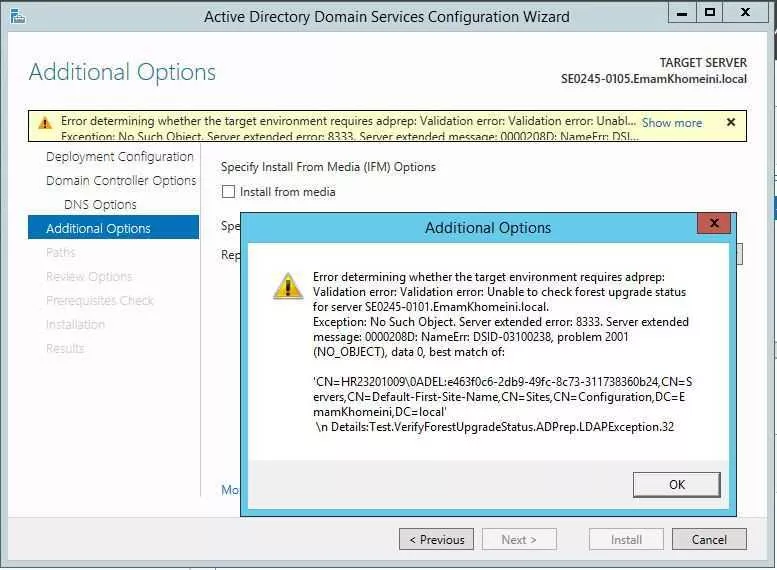Click the Additional Options page heading
The height and width of the screenshot is (570, 777).
pyautogui.click(x=122, y=72)
